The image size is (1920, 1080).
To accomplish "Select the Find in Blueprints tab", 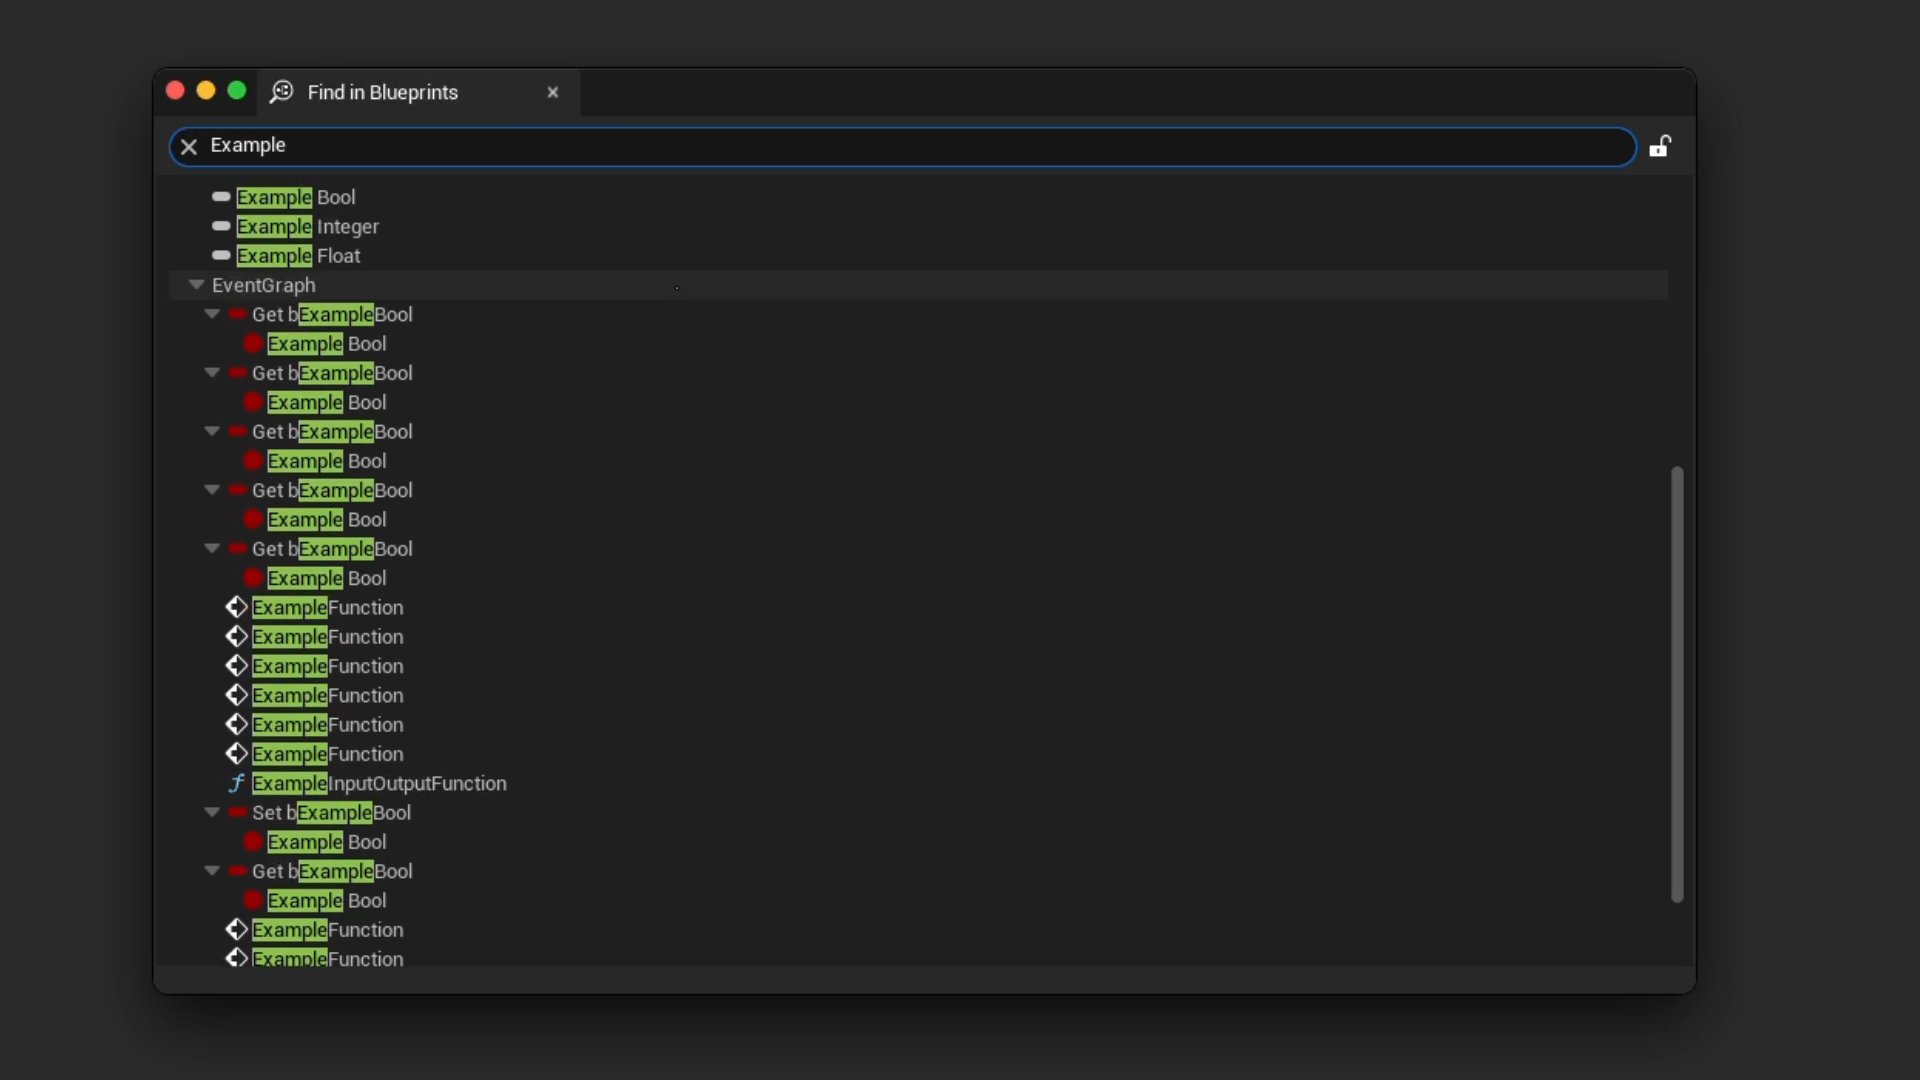I will pos(382,92).
